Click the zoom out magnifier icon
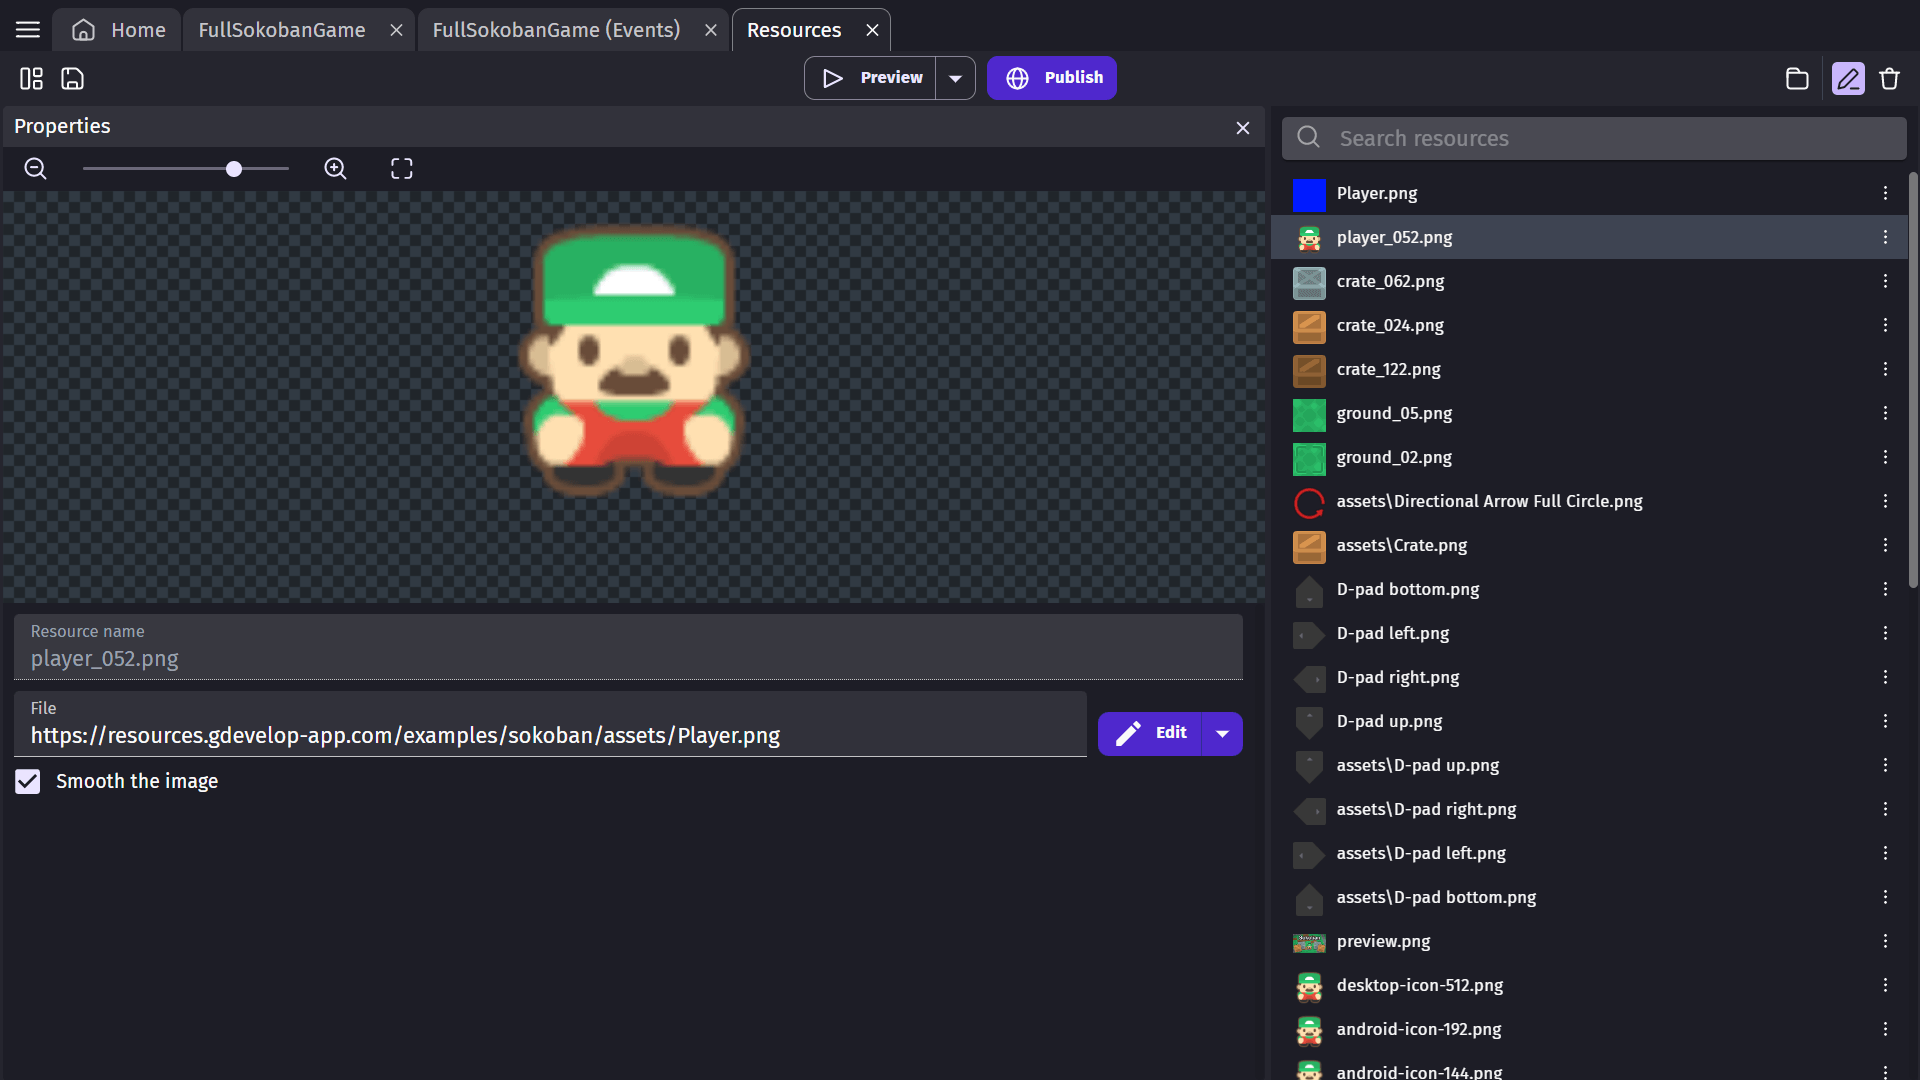This screenshot has width=1920, height=1080. coord(35,169)
